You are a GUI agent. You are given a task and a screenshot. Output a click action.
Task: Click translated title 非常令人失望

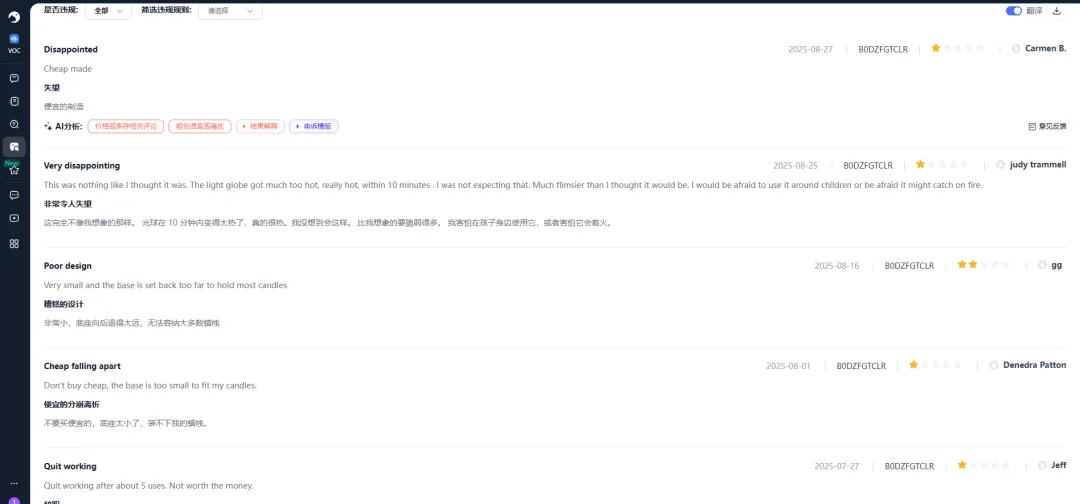tap(68, 204)
